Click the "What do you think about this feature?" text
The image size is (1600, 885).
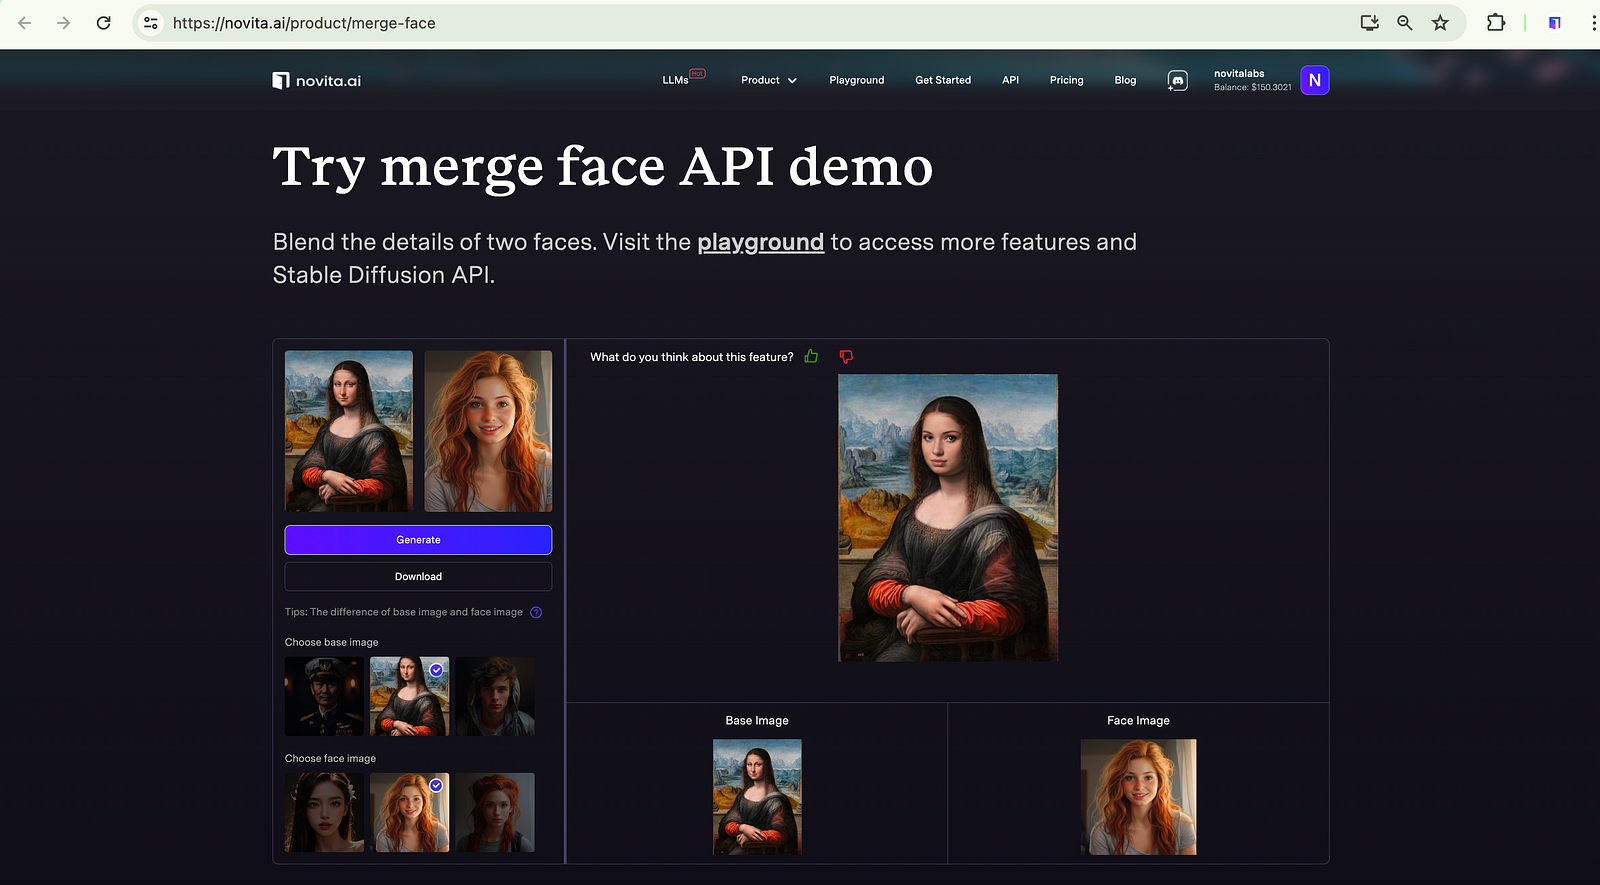[x=692, y=357]
